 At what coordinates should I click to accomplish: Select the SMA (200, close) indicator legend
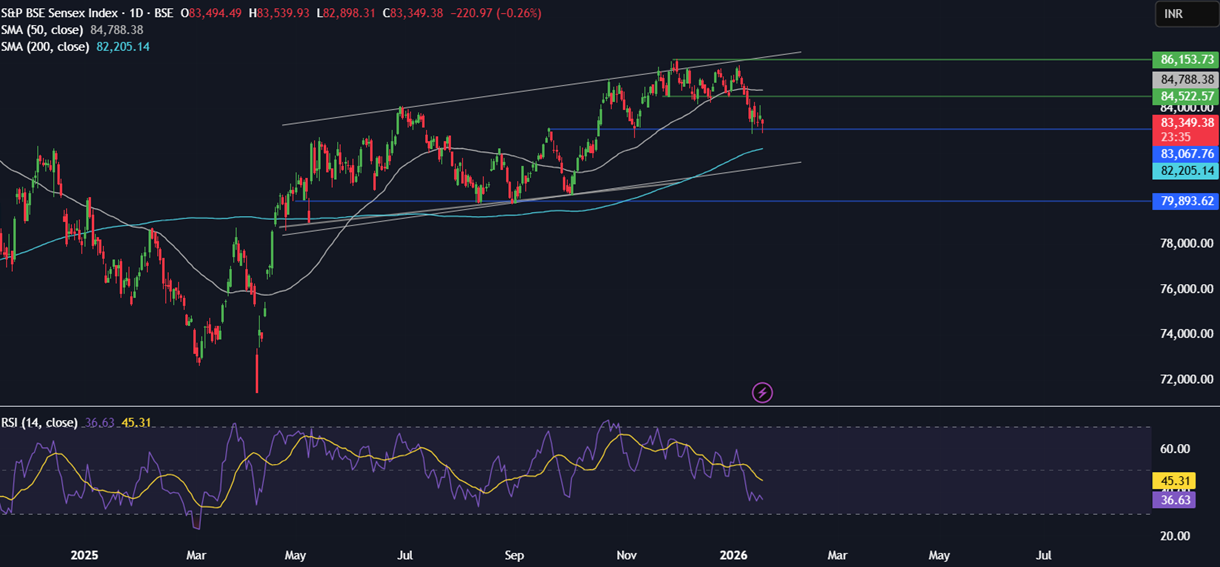[46, 47]
